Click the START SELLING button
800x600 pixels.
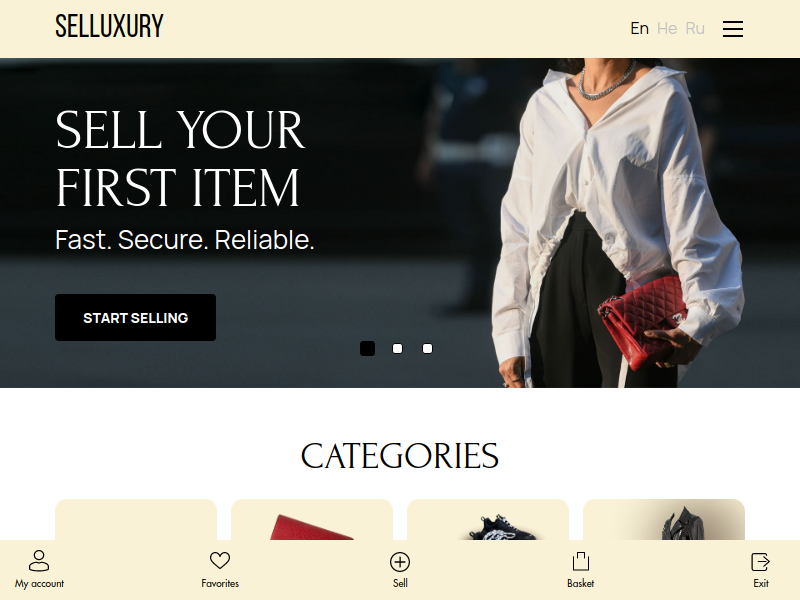point(135,317)
